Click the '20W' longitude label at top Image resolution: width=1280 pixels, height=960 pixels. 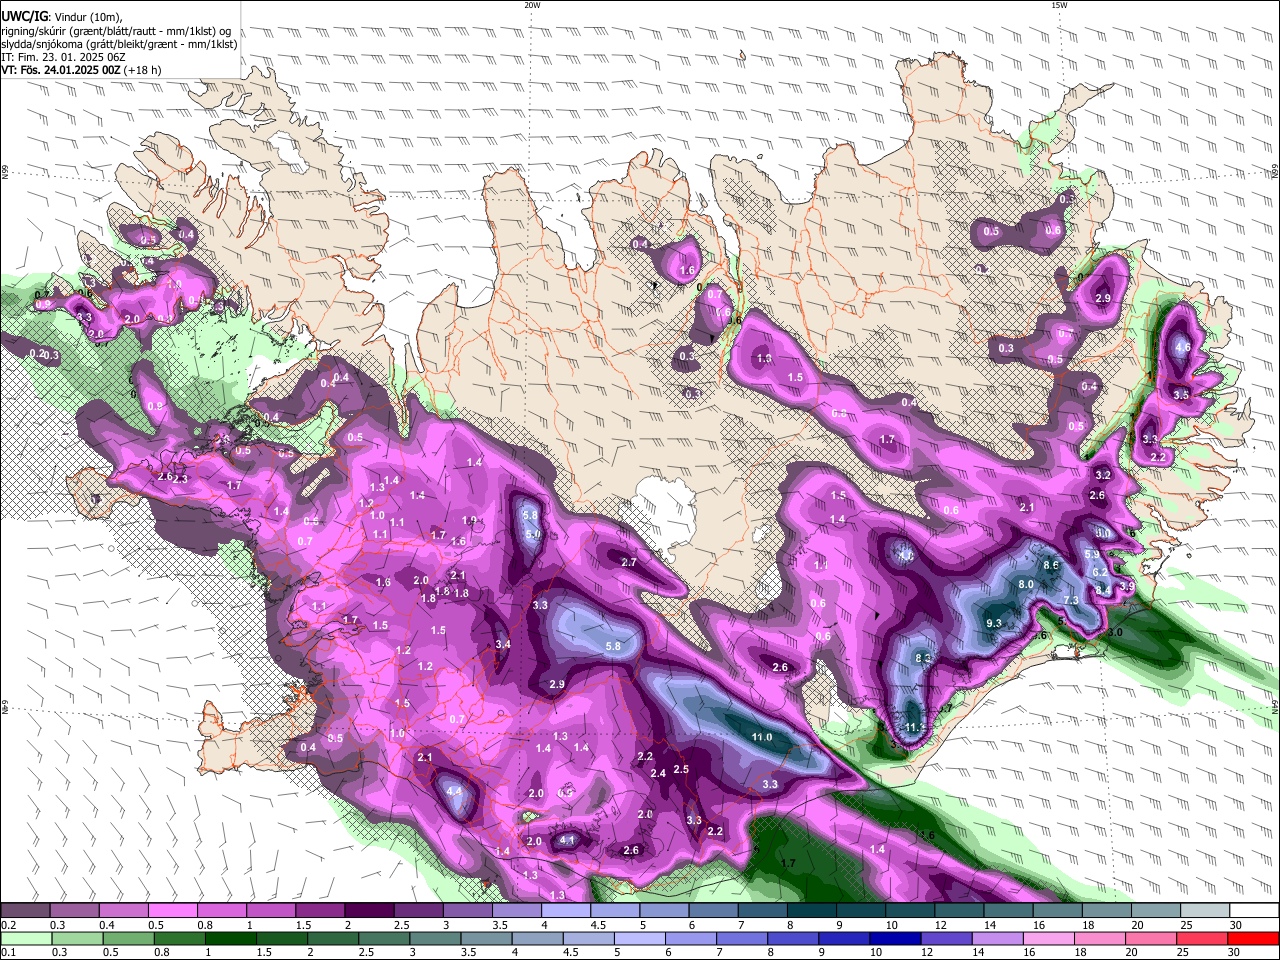click(x=532, y=5)
